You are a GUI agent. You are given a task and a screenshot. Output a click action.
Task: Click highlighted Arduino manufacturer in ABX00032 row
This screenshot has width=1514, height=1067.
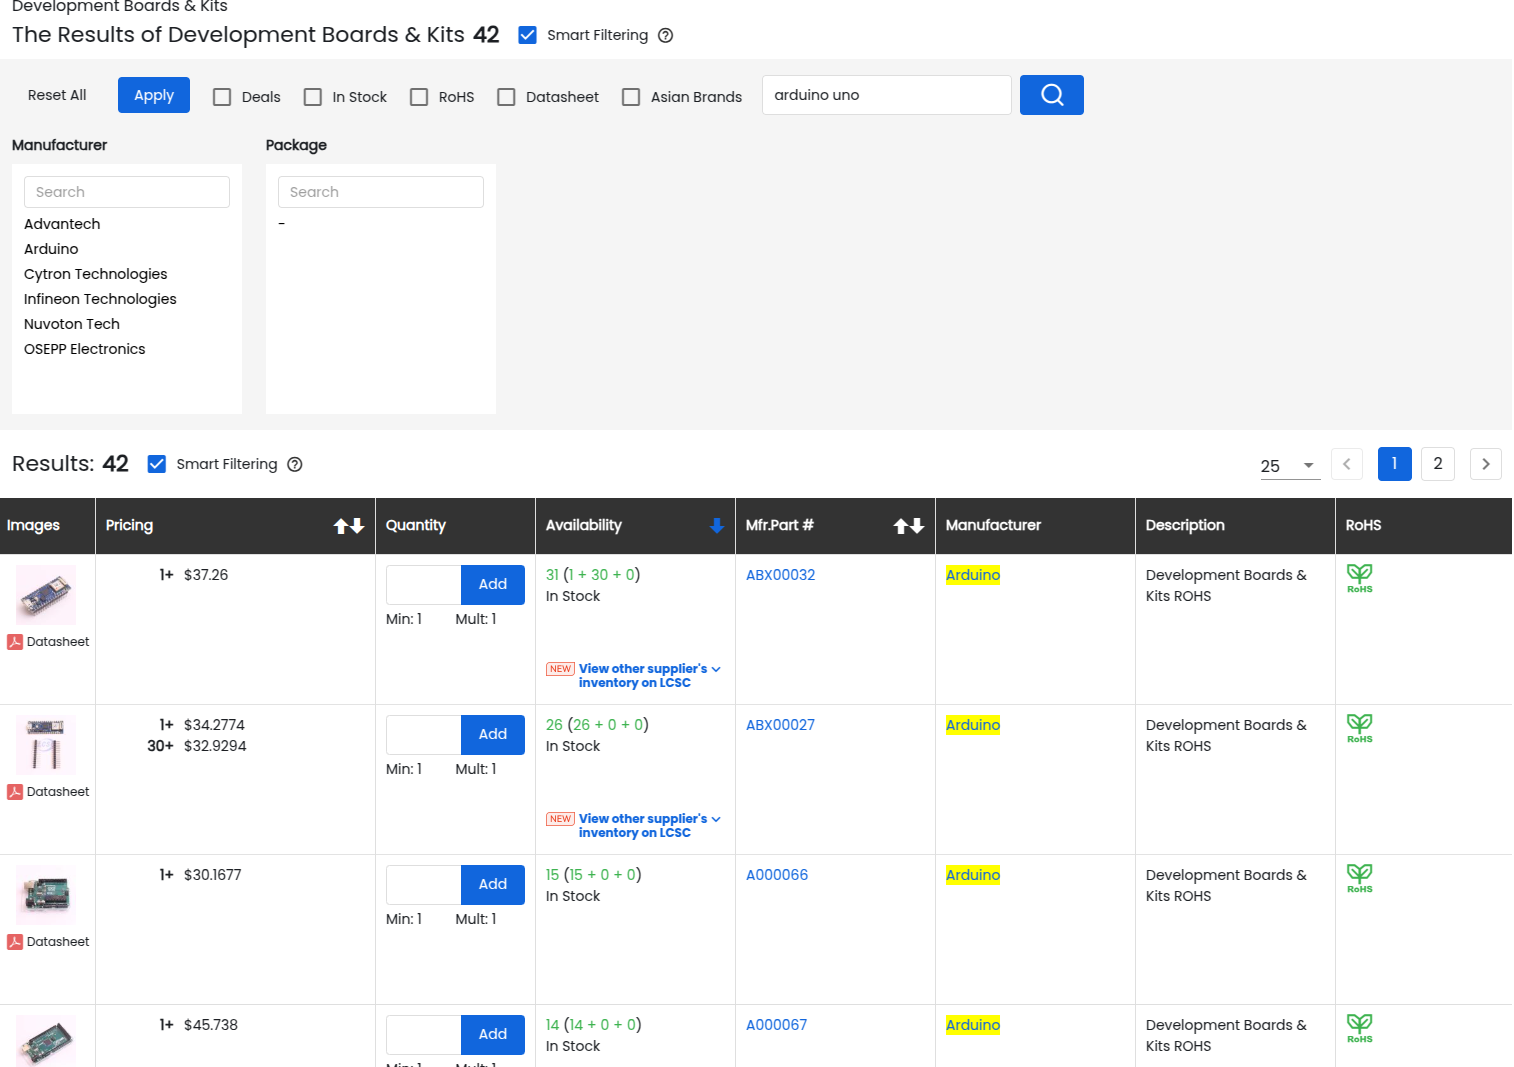tap(973, 575)
